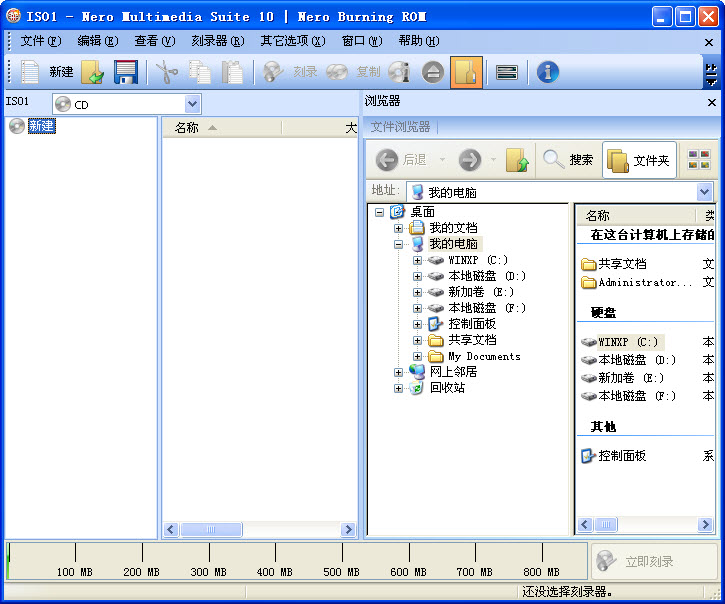
Task: Expand the WINXP (C:) tree node
Action: point(417,260)
